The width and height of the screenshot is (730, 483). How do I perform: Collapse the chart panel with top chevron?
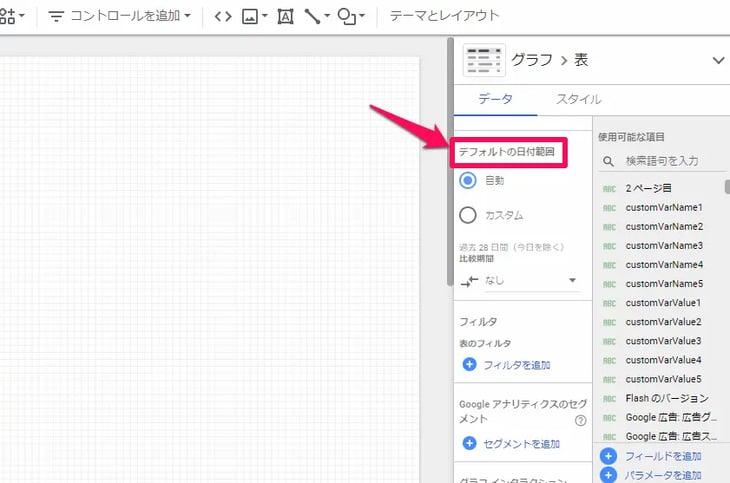pyautogui.click(x=718, y=60)
